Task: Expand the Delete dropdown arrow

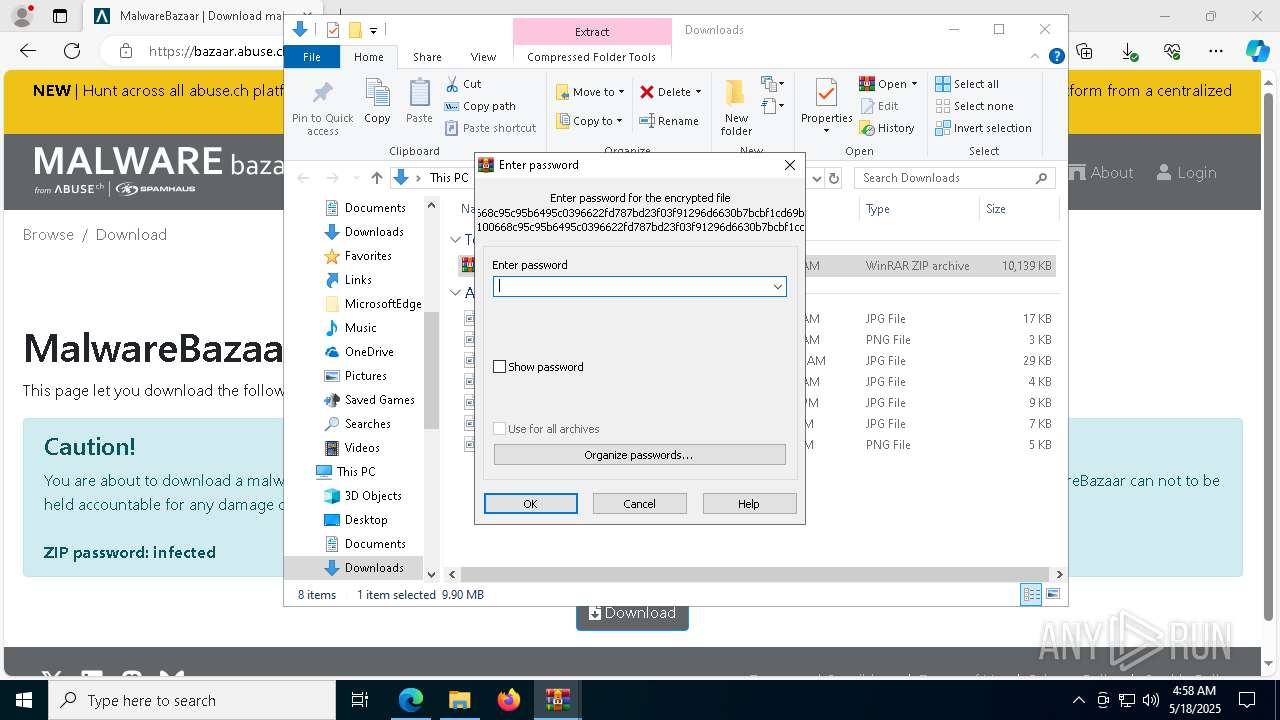Action: (698, 92)
